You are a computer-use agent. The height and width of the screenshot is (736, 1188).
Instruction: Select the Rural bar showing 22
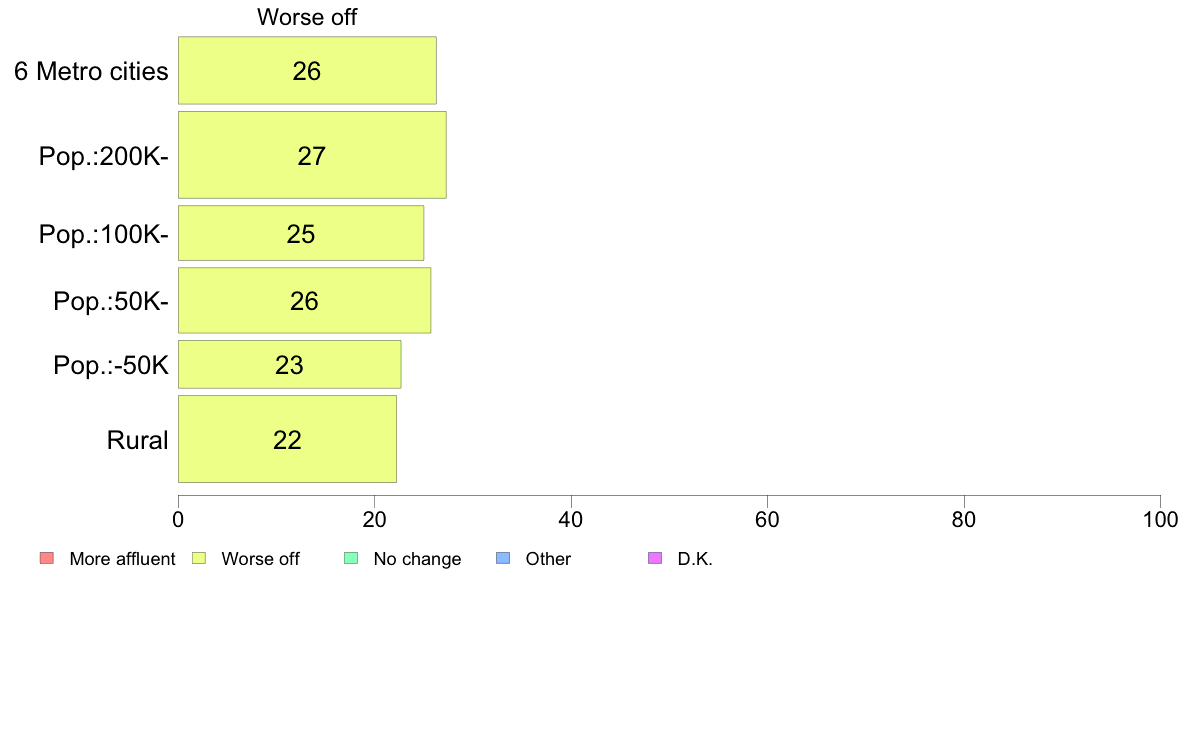287,439
